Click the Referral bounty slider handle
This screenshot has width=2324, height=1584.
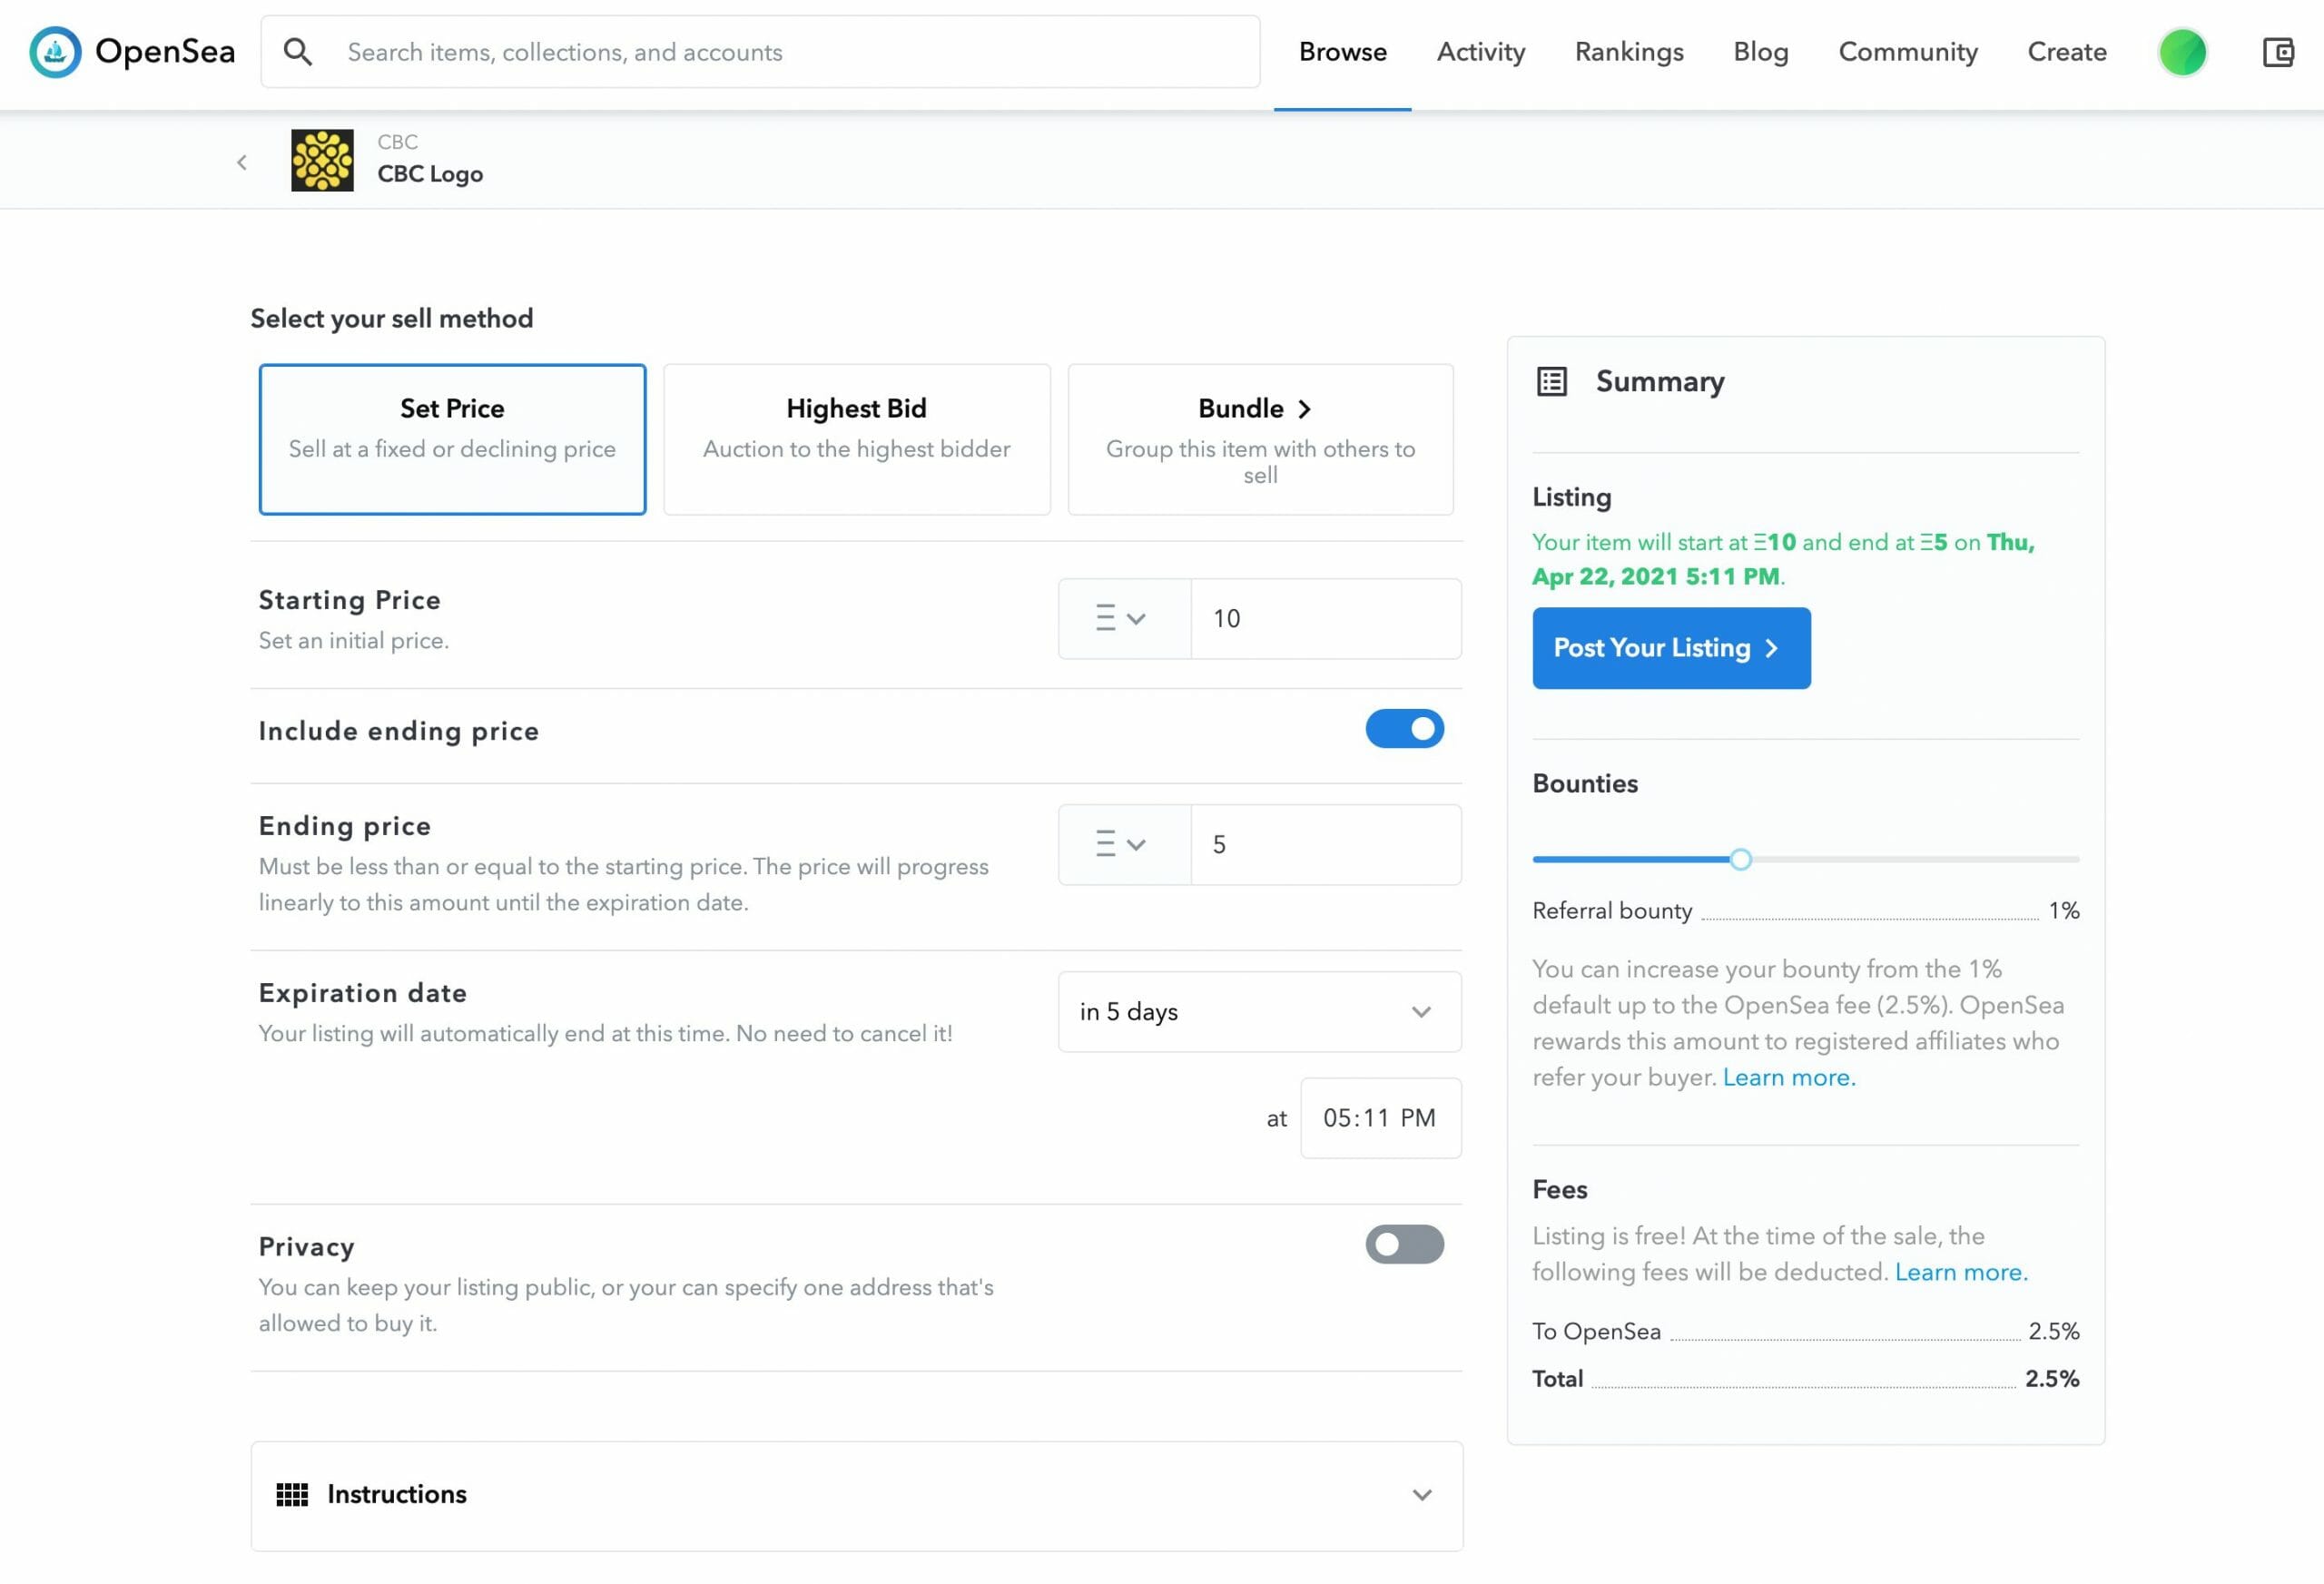(x=1740, y=859)
